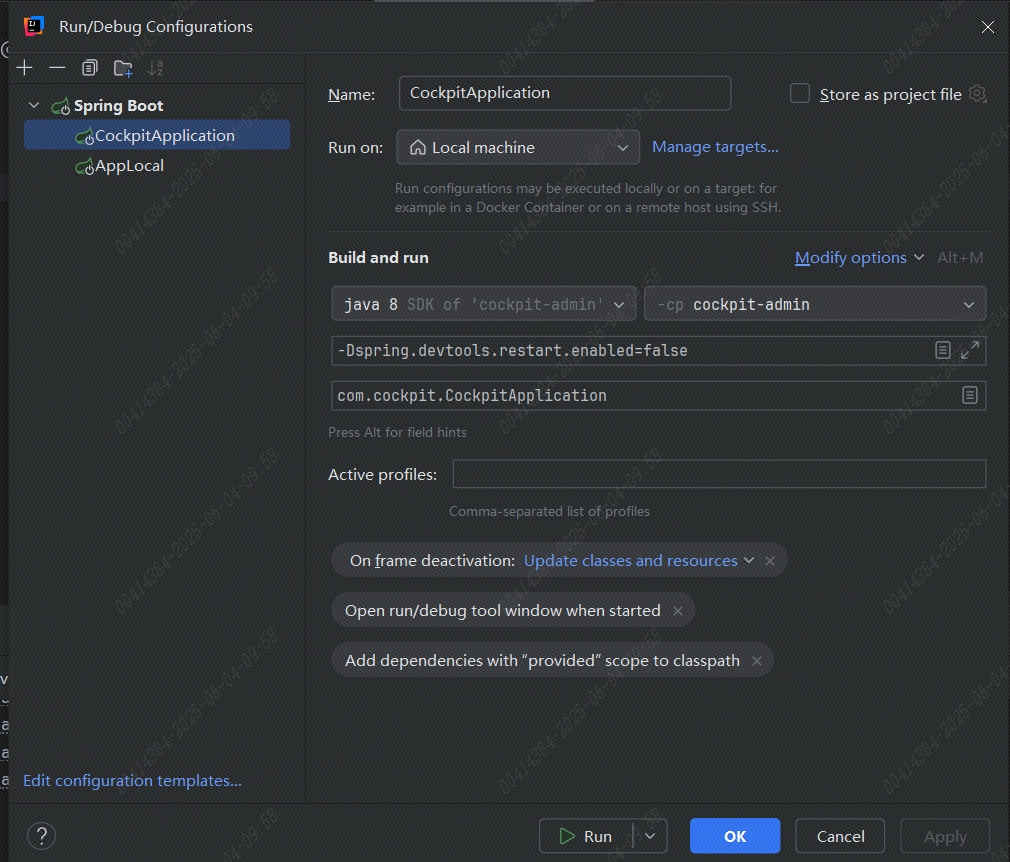Open the java 8 SDK dropdown
The image size is (1010, 862).
pyautogui.click(x=483, y=304)
